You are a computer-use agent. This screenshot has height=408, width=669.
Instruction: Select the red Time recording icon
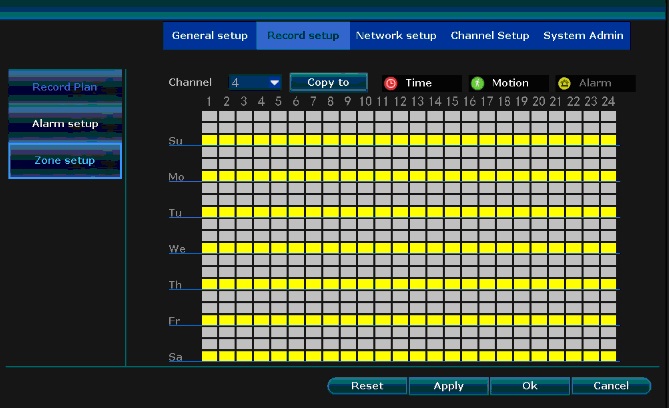click(x=391, y=83)
